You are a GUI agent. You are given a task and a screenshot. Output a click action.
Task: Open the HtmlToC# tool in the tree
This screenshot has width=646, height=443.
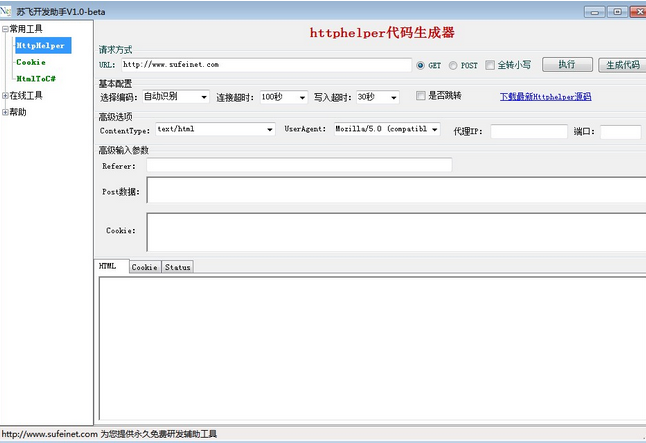[36, 79]
